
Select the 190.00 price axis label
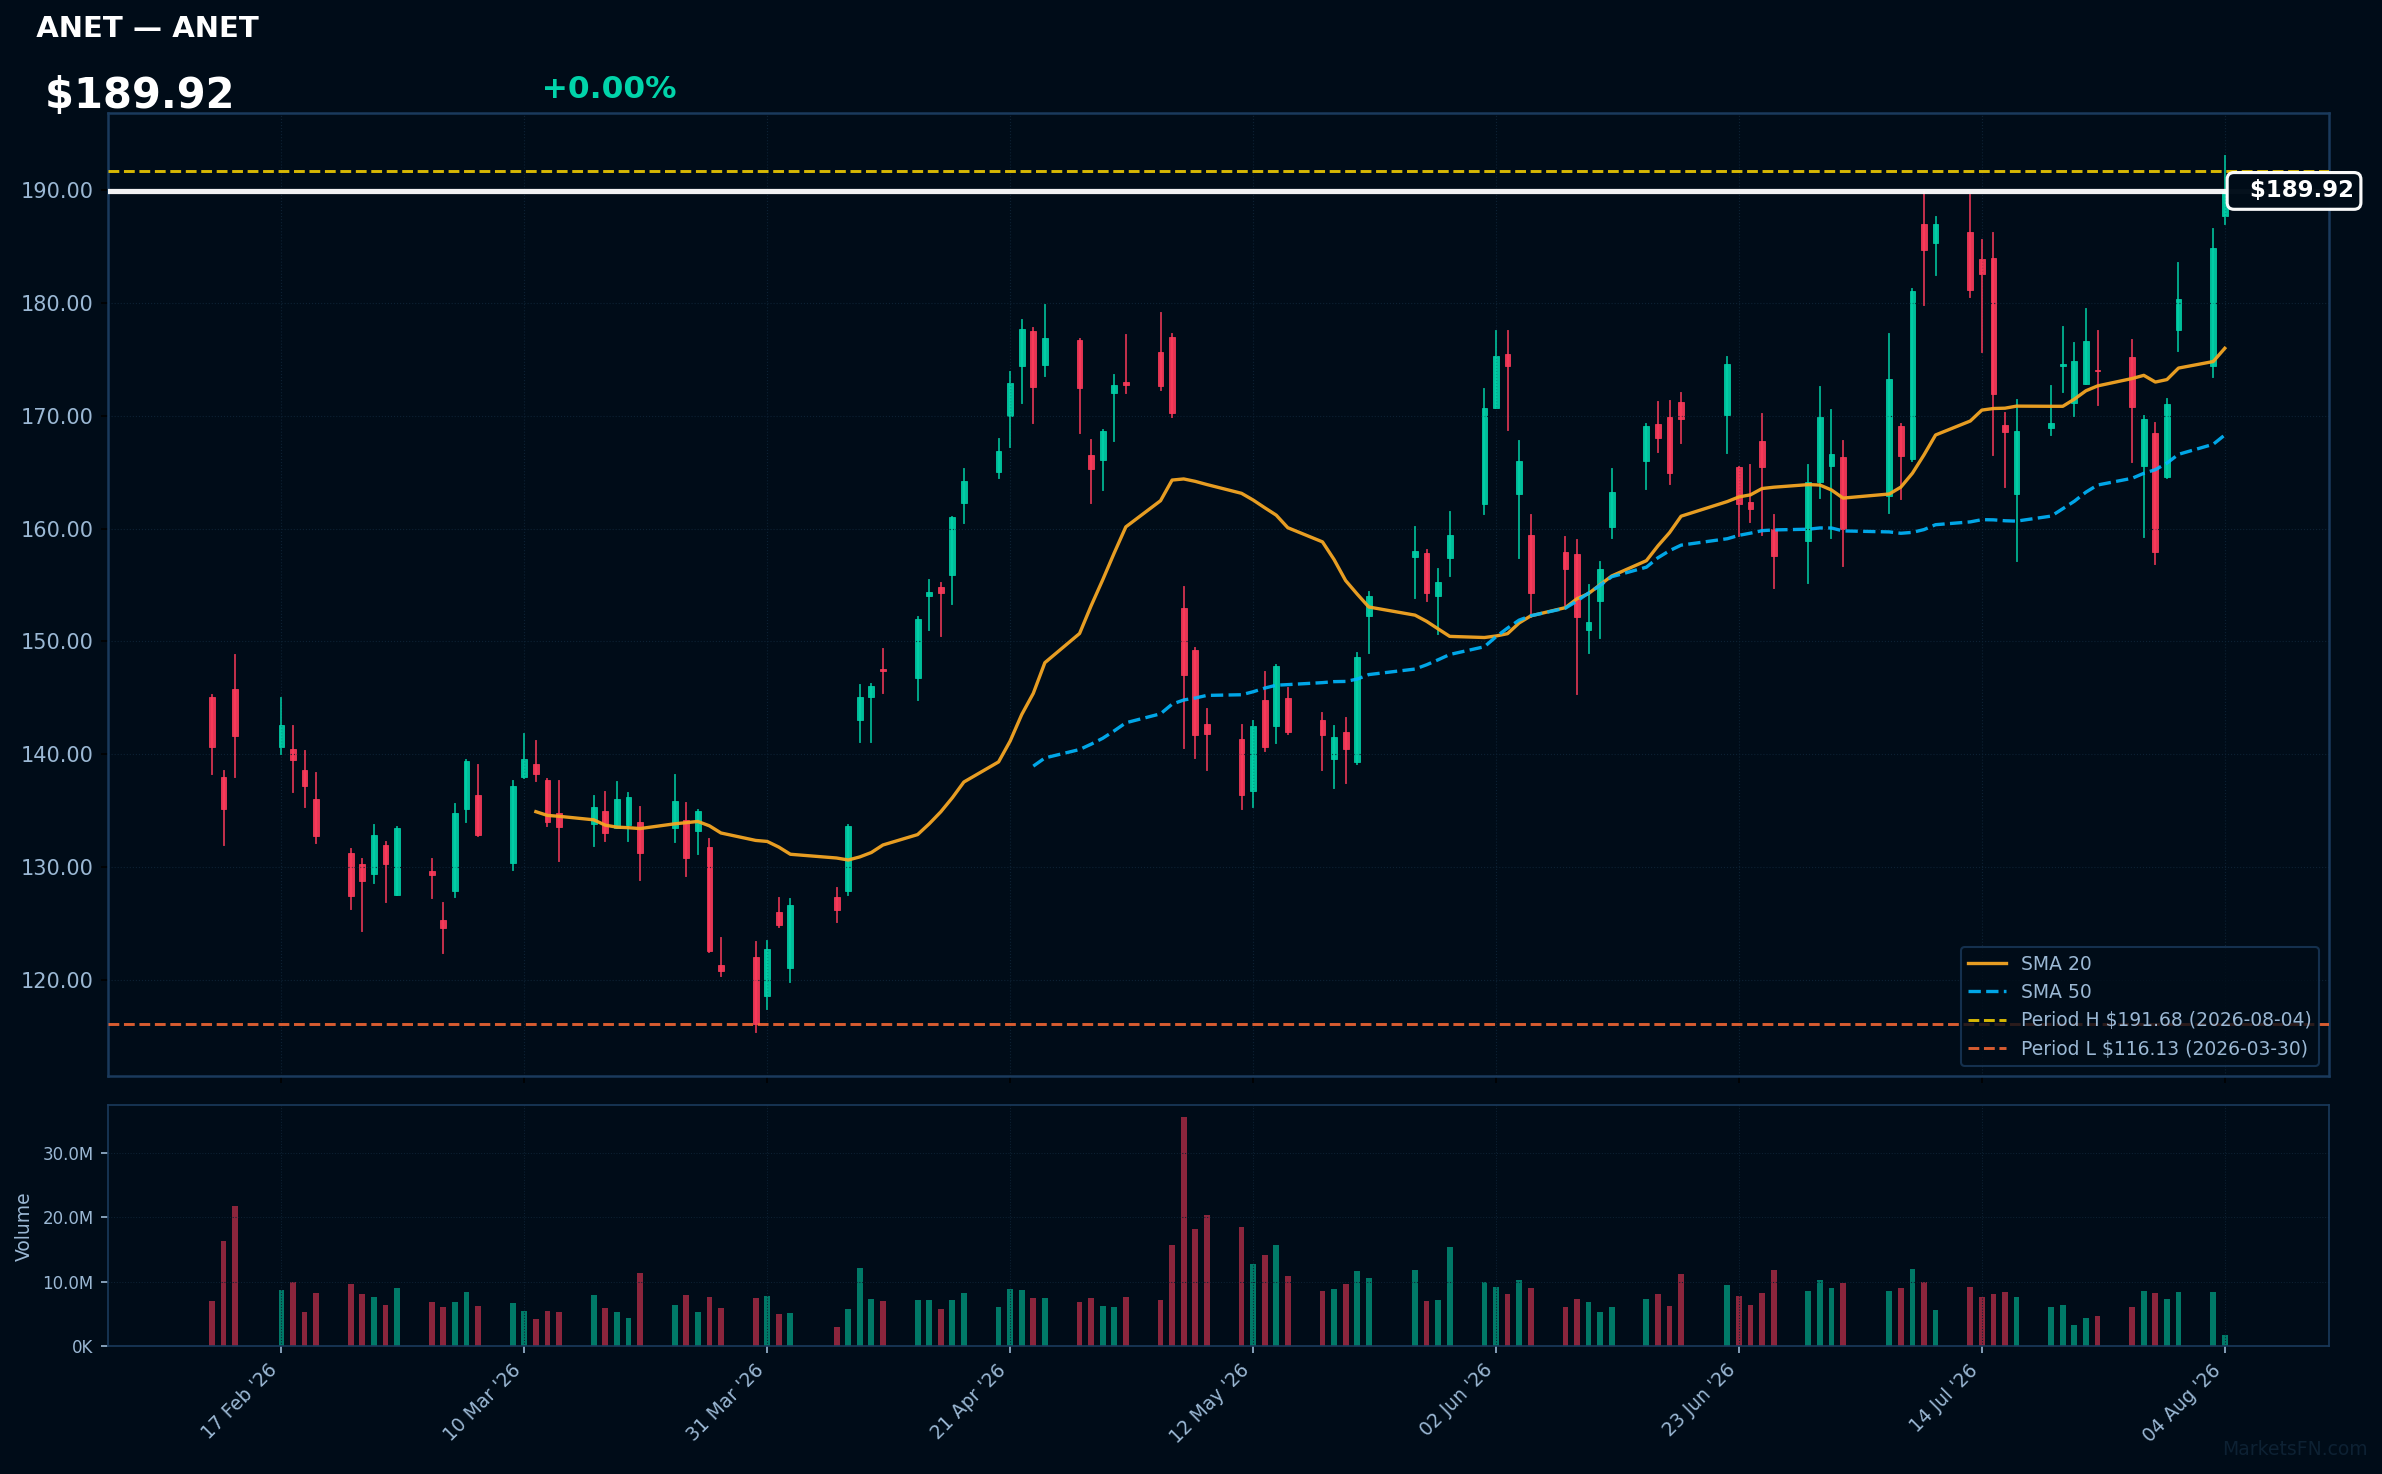point(57,191)
